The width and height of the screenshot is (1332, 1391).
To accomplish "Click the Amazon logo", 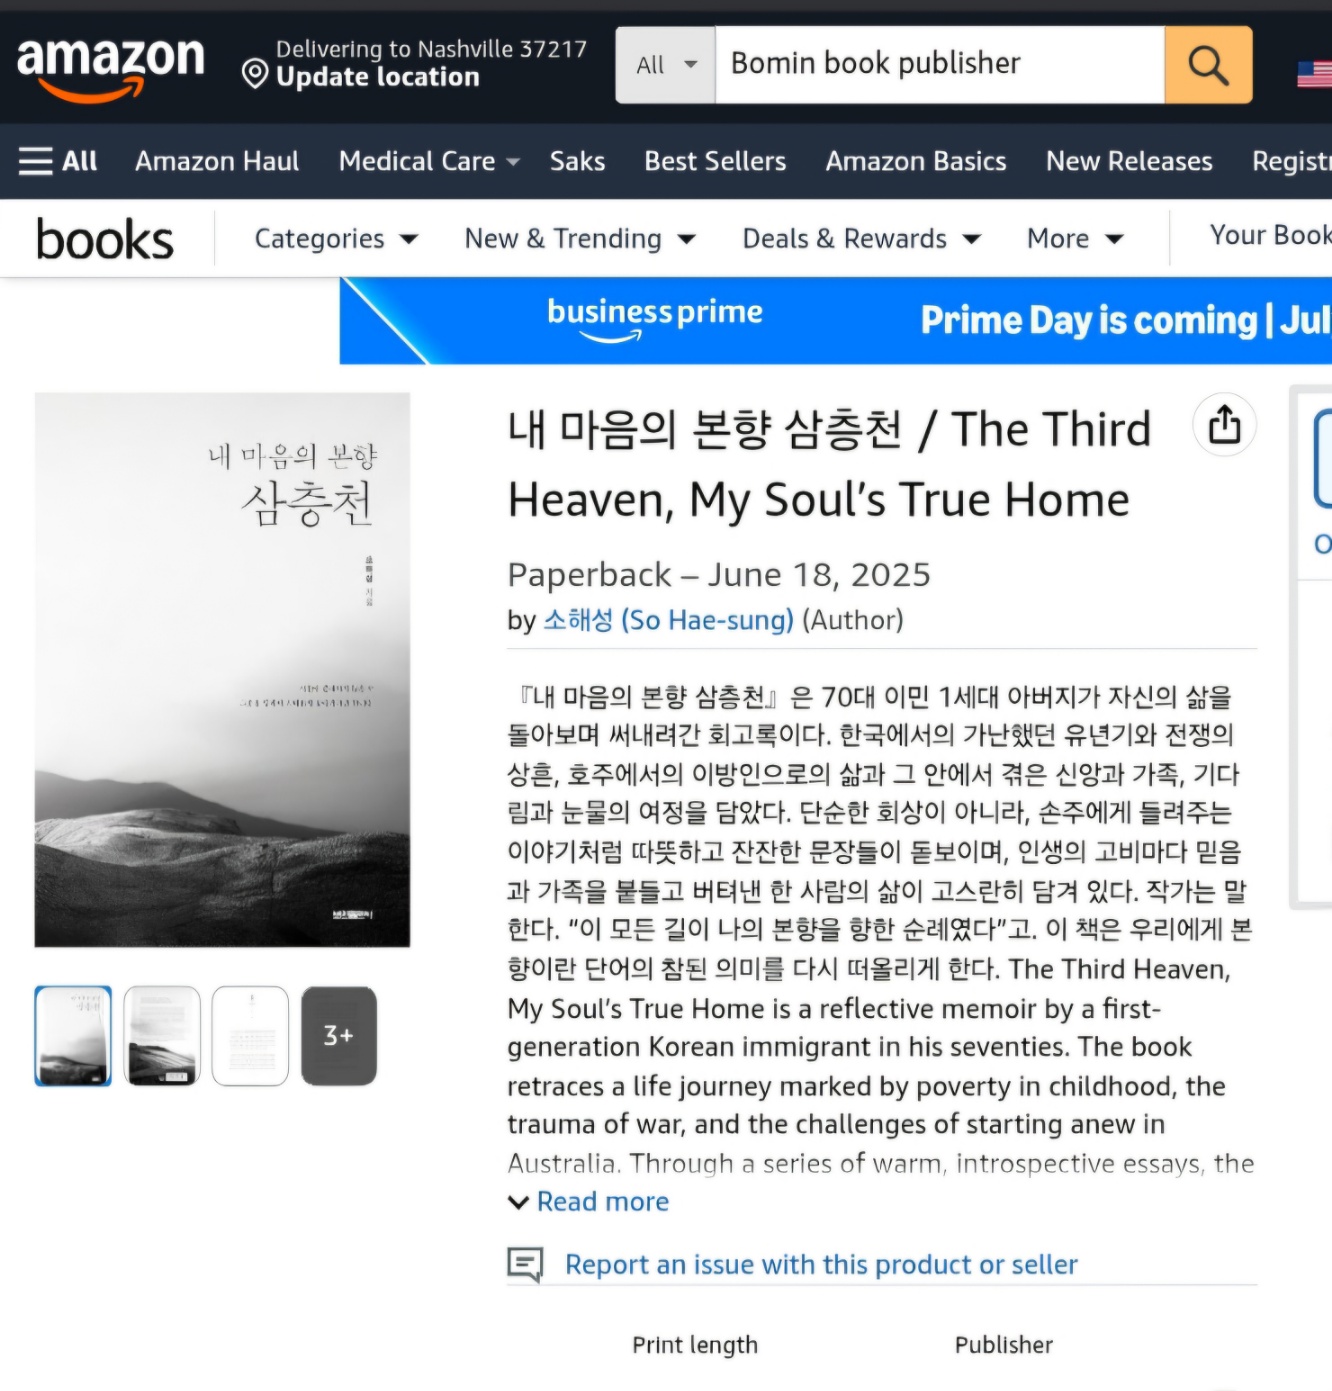I will [110, 68].
